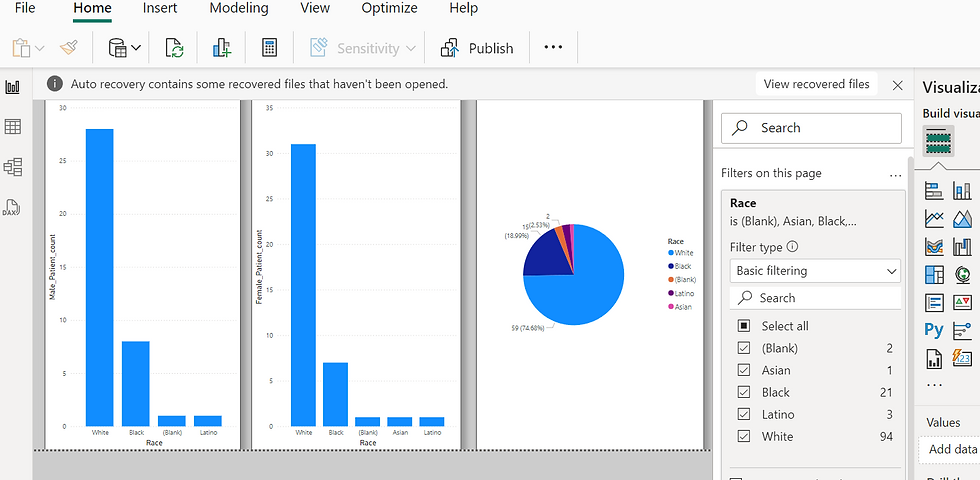
Task: Select the stacked bar chart visual
Action: pyautogui.click(x=934, y=191)
